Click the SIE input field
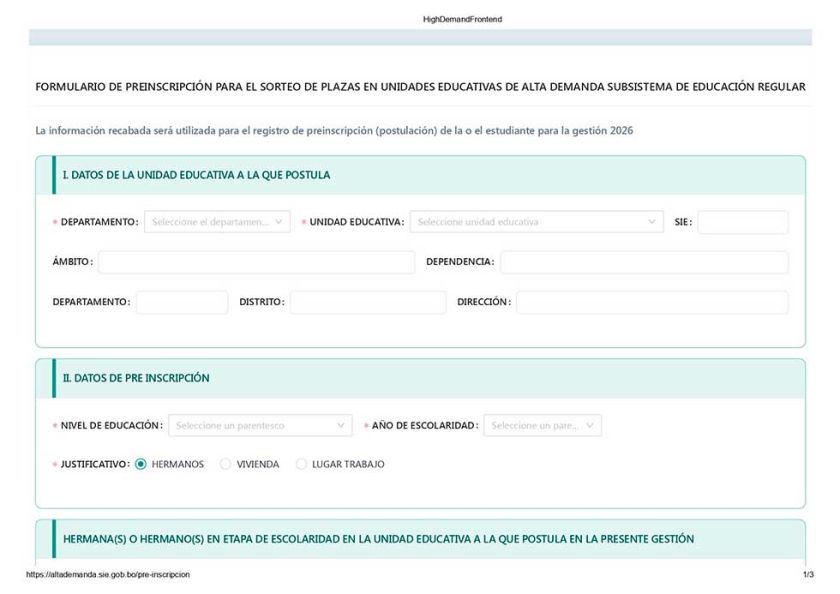Viewport: 840px width, 594px height. click(742, 222)
